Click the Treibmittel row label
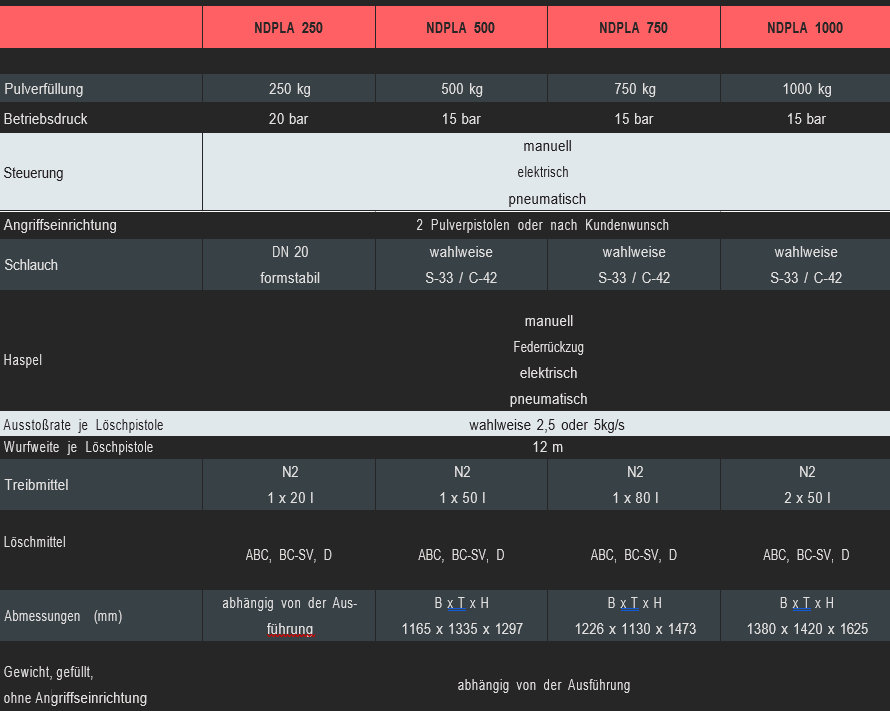The width and height of the screenshot is (890, 711). [36, 485]
